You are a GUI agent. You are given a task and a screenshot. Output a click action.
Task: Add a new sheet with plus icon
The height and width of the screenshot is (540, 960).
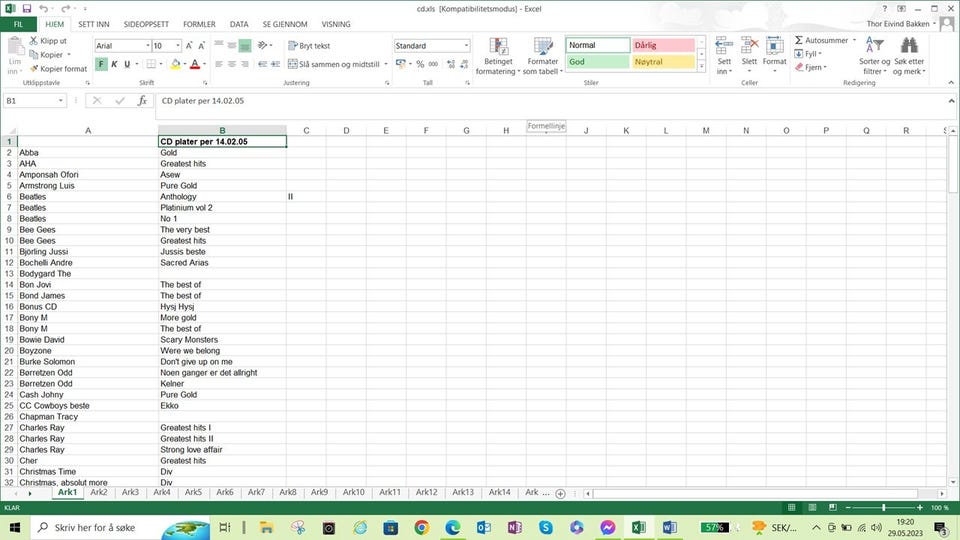pos(560,493)
